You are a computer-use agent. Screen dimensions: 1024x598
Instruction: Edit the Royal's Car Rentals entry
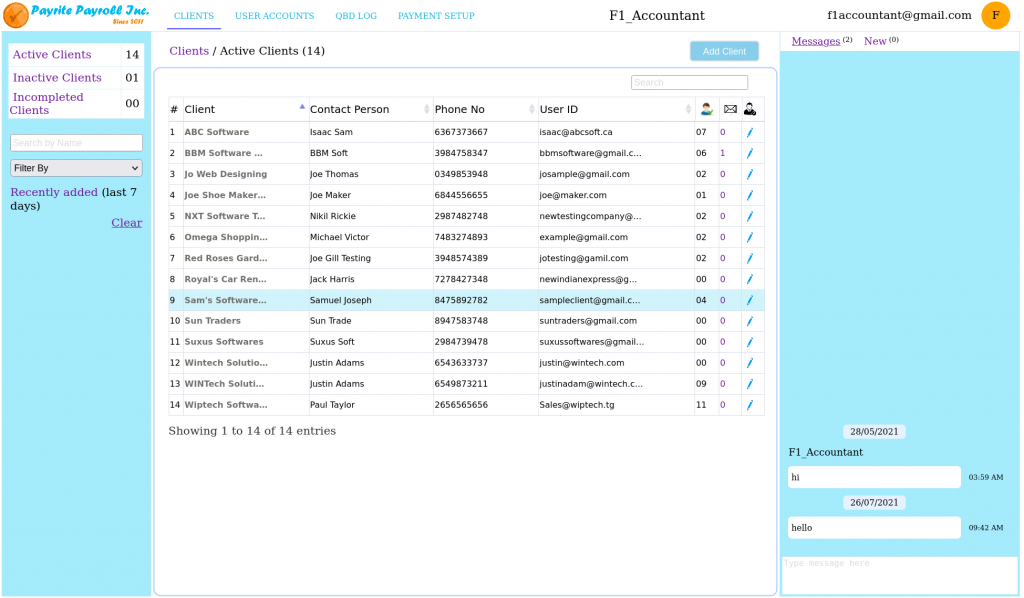pos(750,278)
